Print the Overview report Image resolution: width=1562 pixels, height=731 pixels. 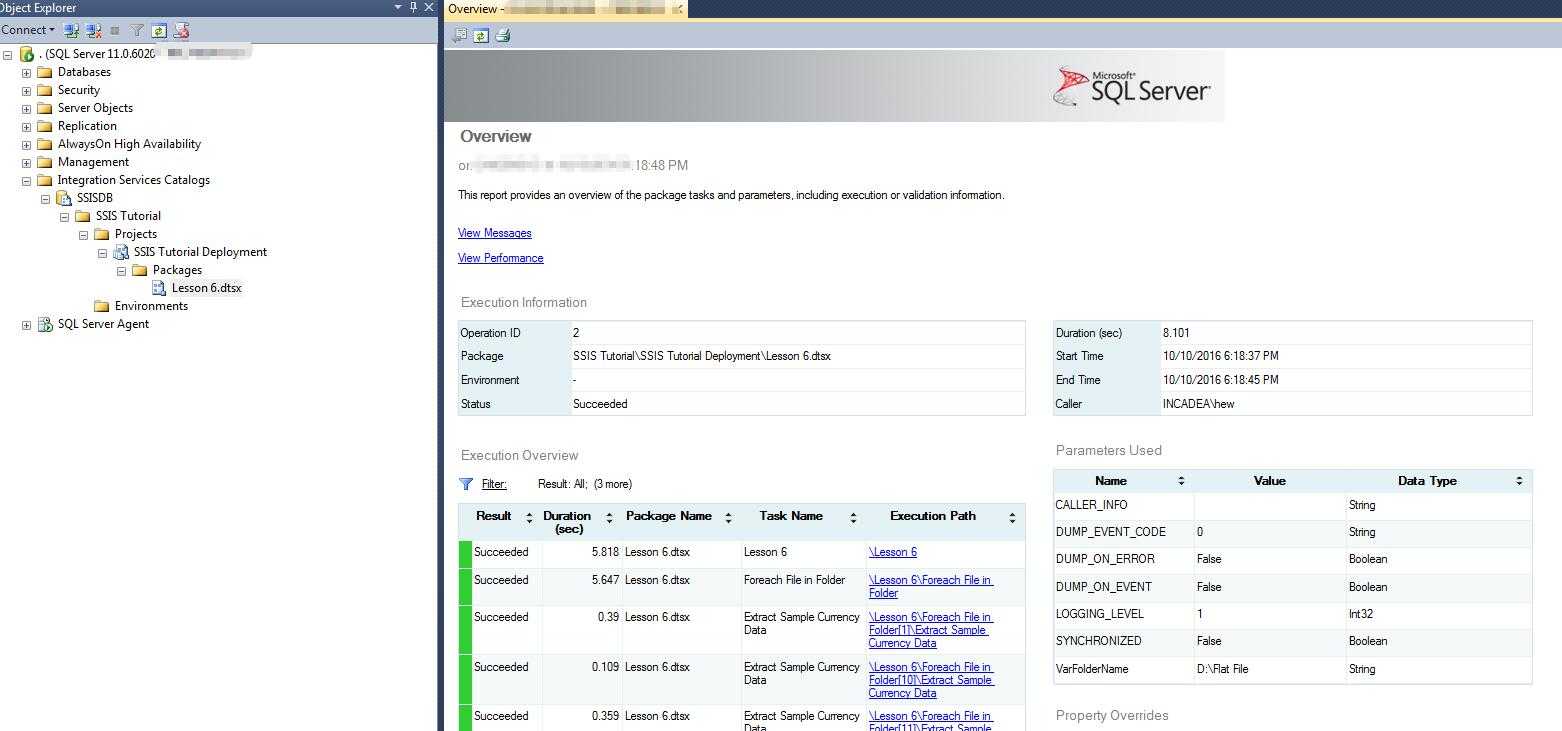503,35
